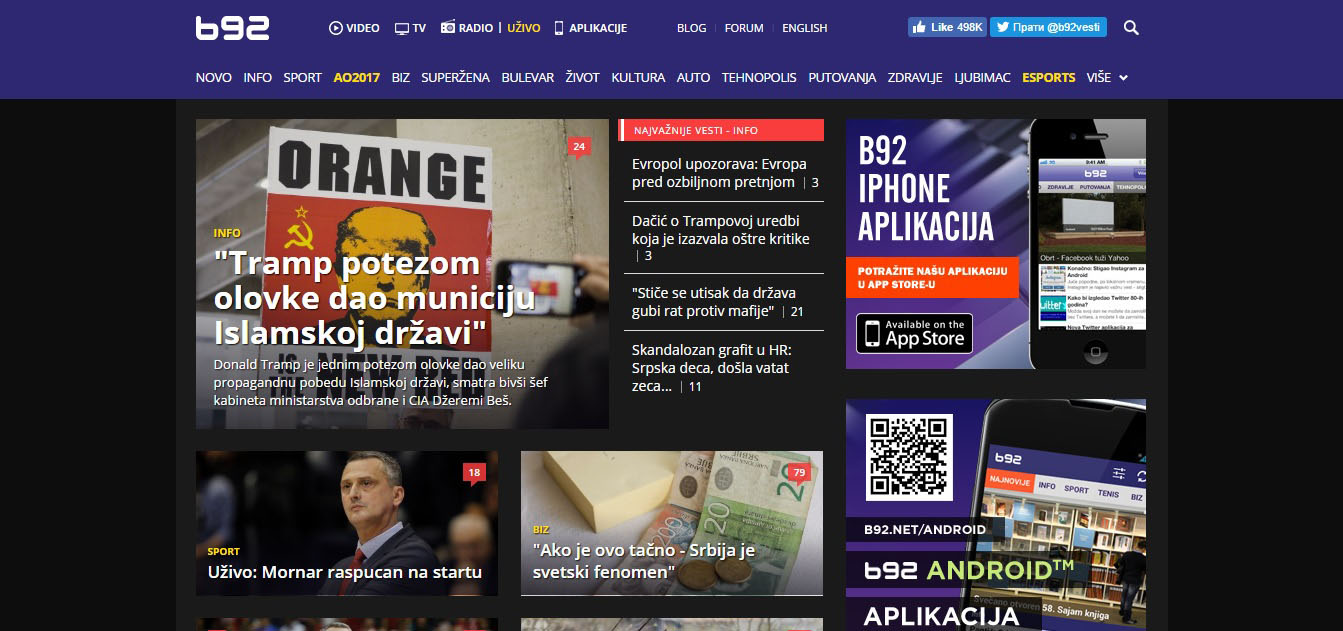
Task: Open the BLOG link
Action: coord(691,28)
